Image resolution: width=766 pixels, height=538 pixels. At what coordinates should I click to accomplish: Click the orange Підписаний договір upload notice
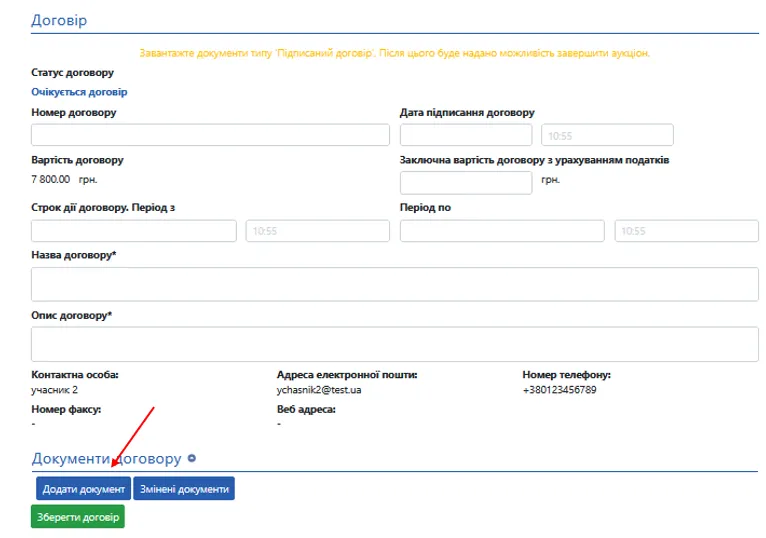pos(395,53)
